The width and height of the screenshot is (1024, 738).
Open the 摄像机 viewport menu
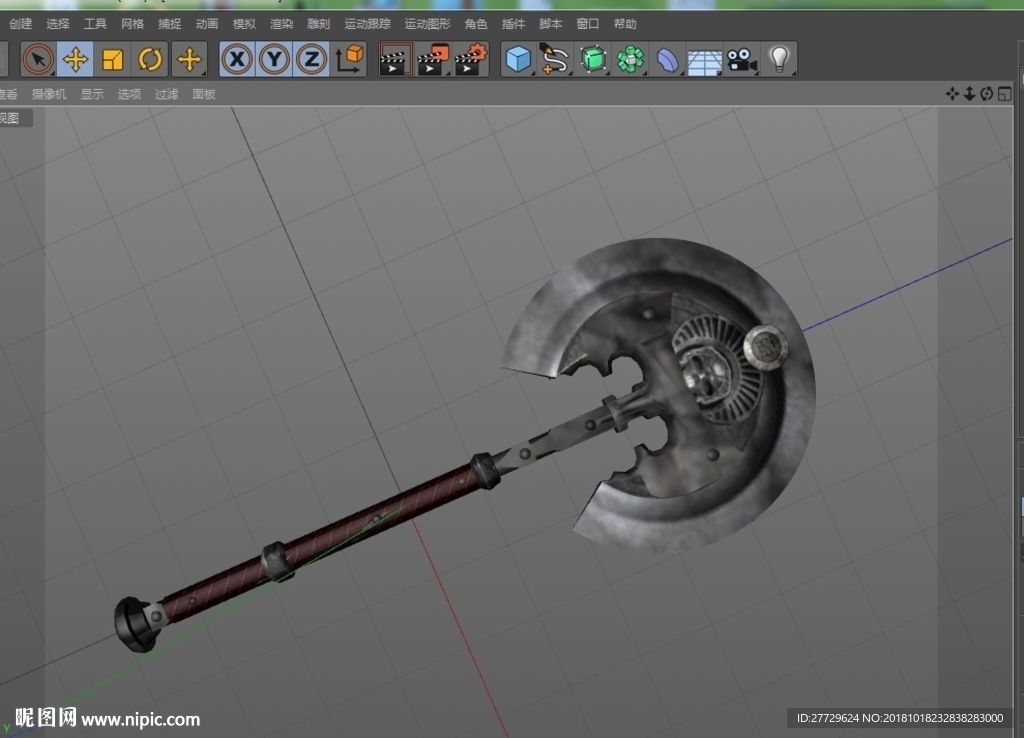coord(49,94)
